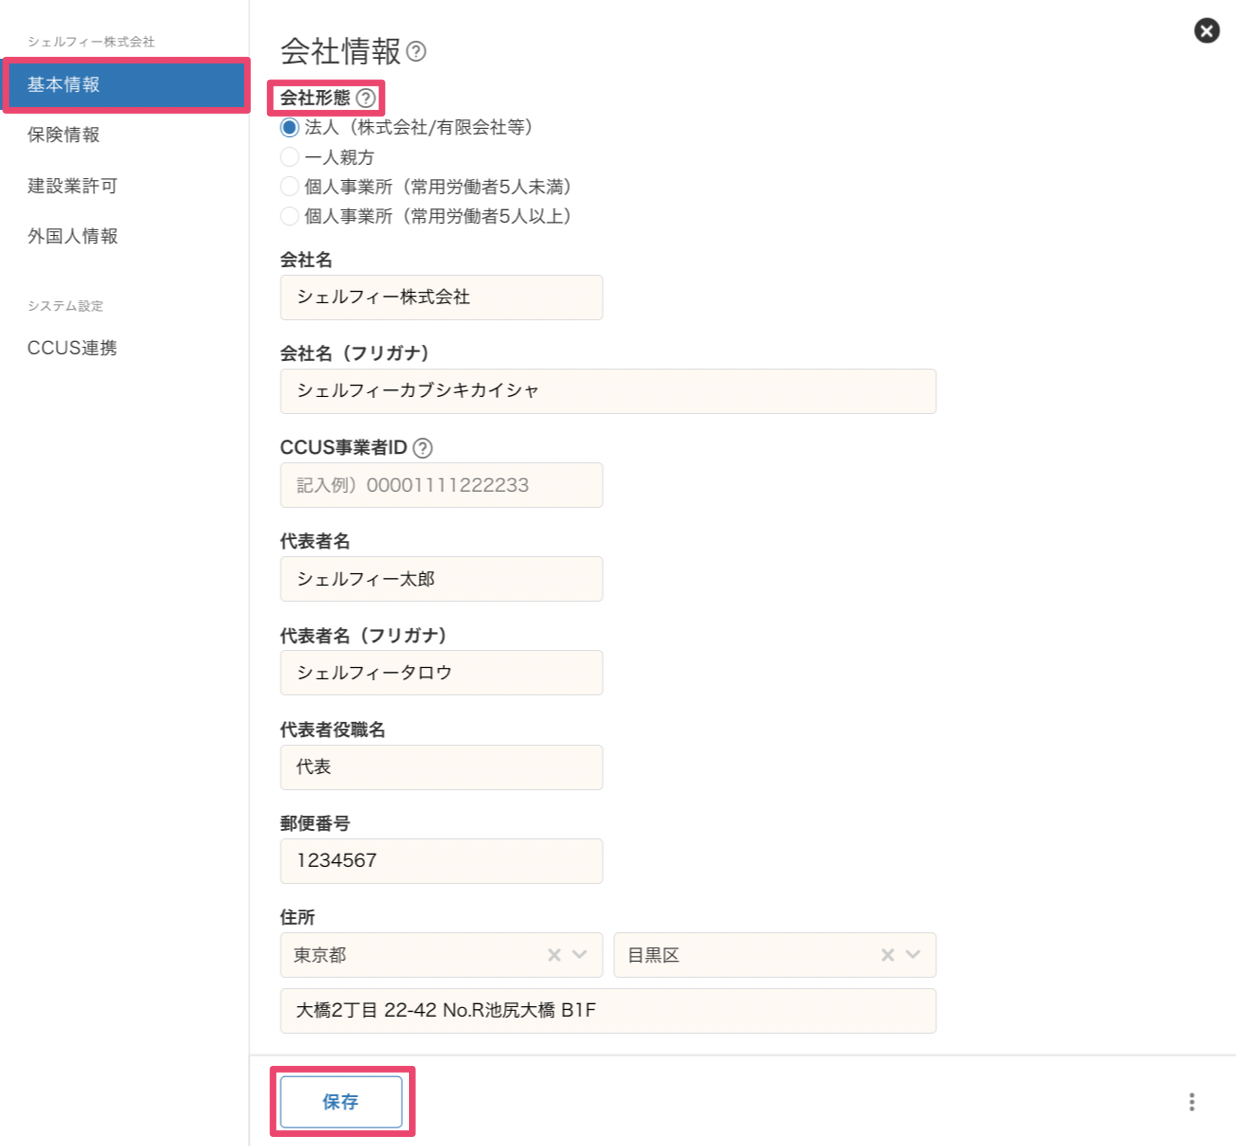Open the three-dot more options menu
This screenshot has width=1236, height=1146.
coord(1191,1102)
